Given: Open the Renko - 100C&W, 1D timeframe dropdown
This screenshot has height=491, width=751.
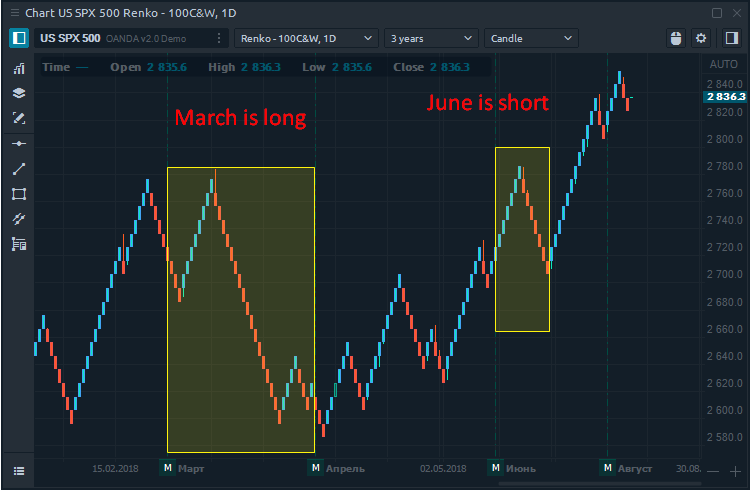Looking at the screenshot, I should pos(306,38).
